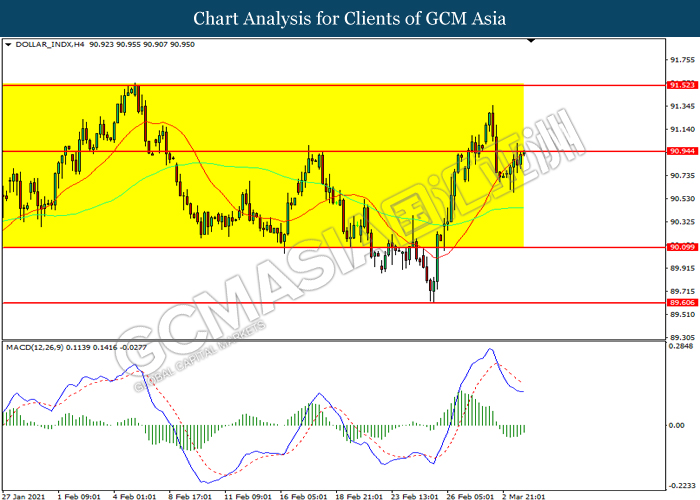This screenshot has width=700, height=500.
Task: Click the 89.715 price axis value
Action: point(683,292)
